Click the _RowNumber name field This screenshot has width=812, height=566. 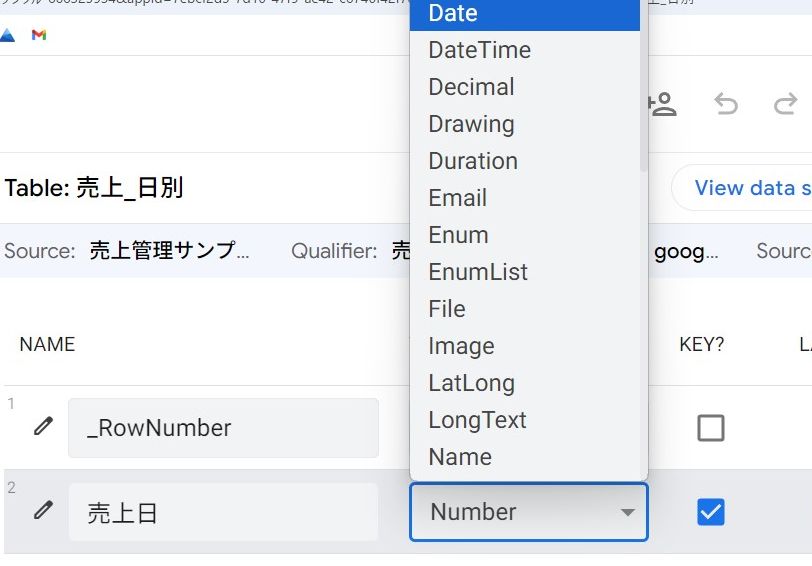223,428
